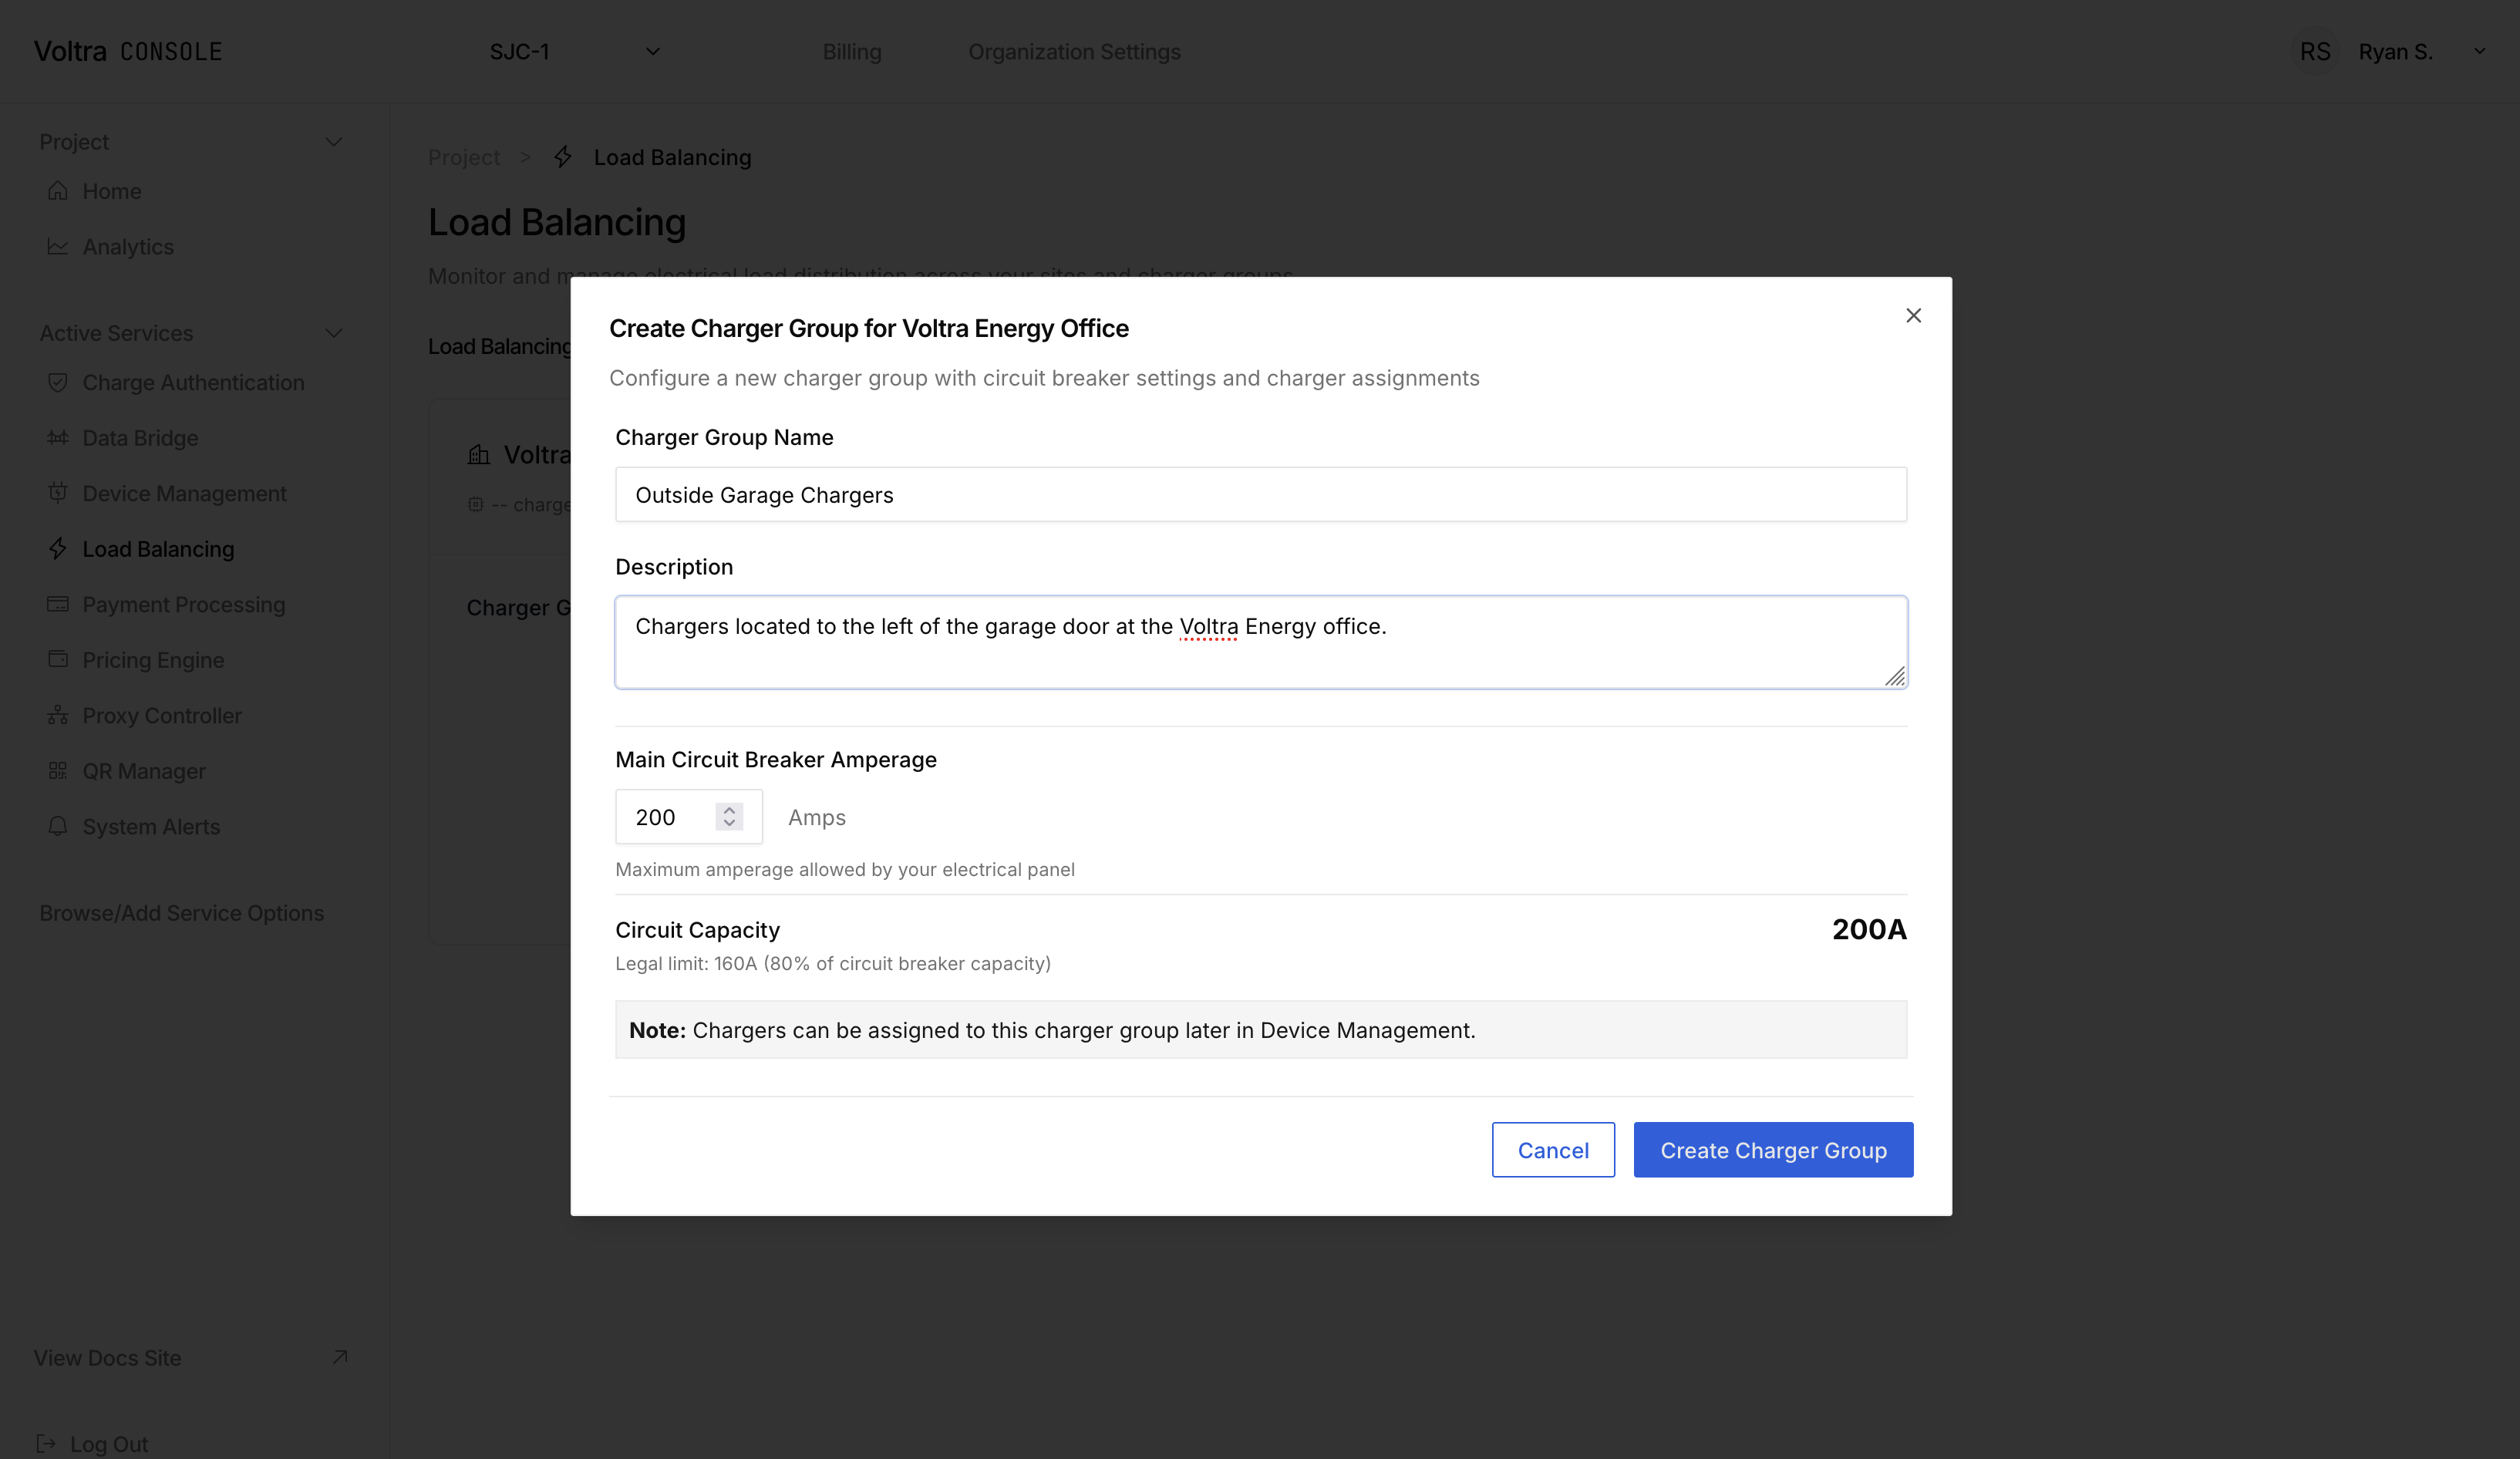The image size is (2520, 1459).
Task: Select the Load Balancing lightning bolt icon
Action: point(58,549)
